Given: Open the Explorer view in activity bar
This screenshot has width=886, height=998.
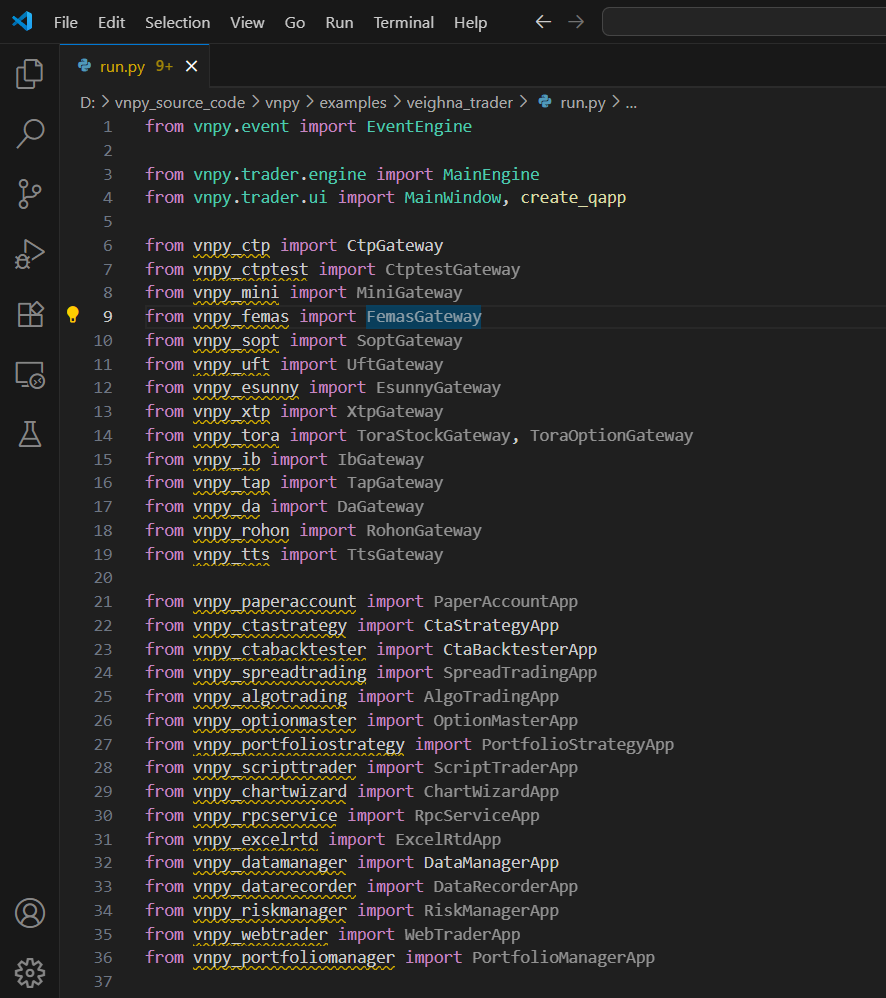Looking at the screenshot, I should tap(29, 74).
